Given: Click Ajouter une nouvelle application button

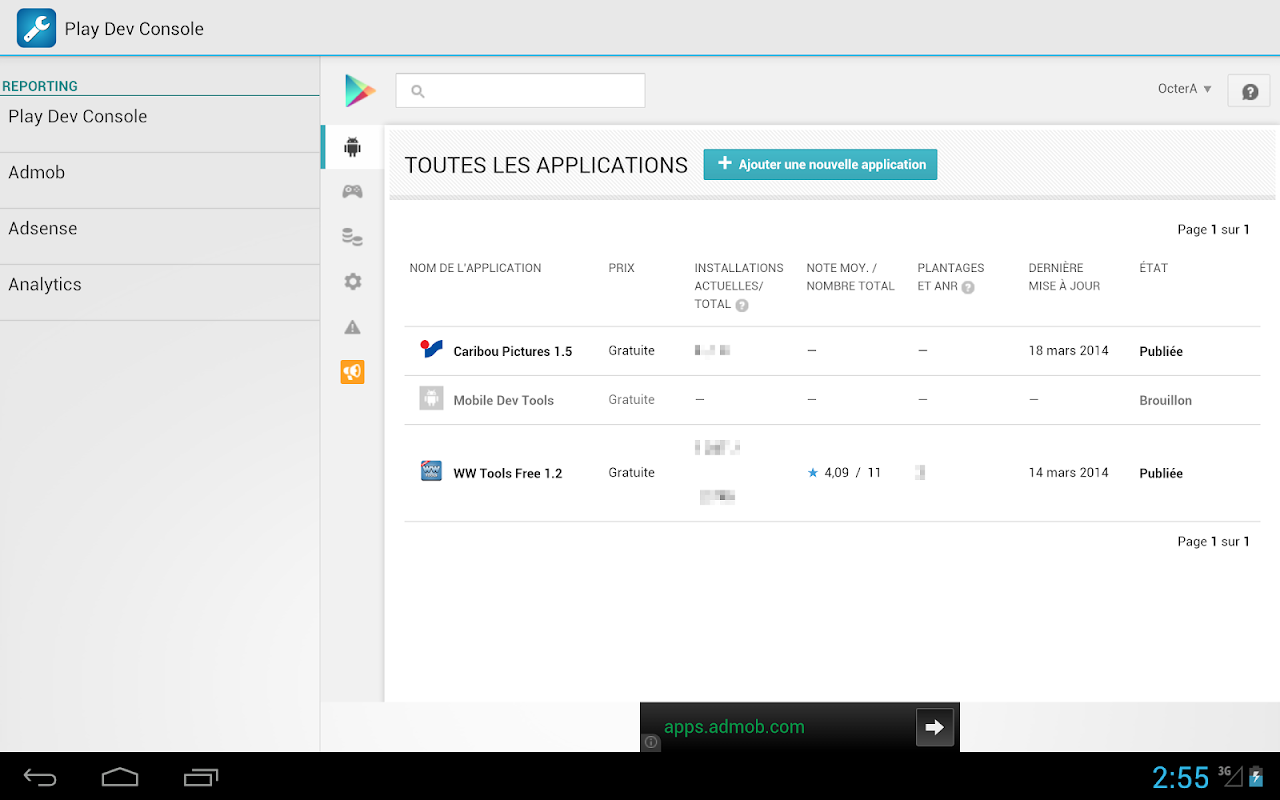Looking at the screenshot, I should 820,164.
